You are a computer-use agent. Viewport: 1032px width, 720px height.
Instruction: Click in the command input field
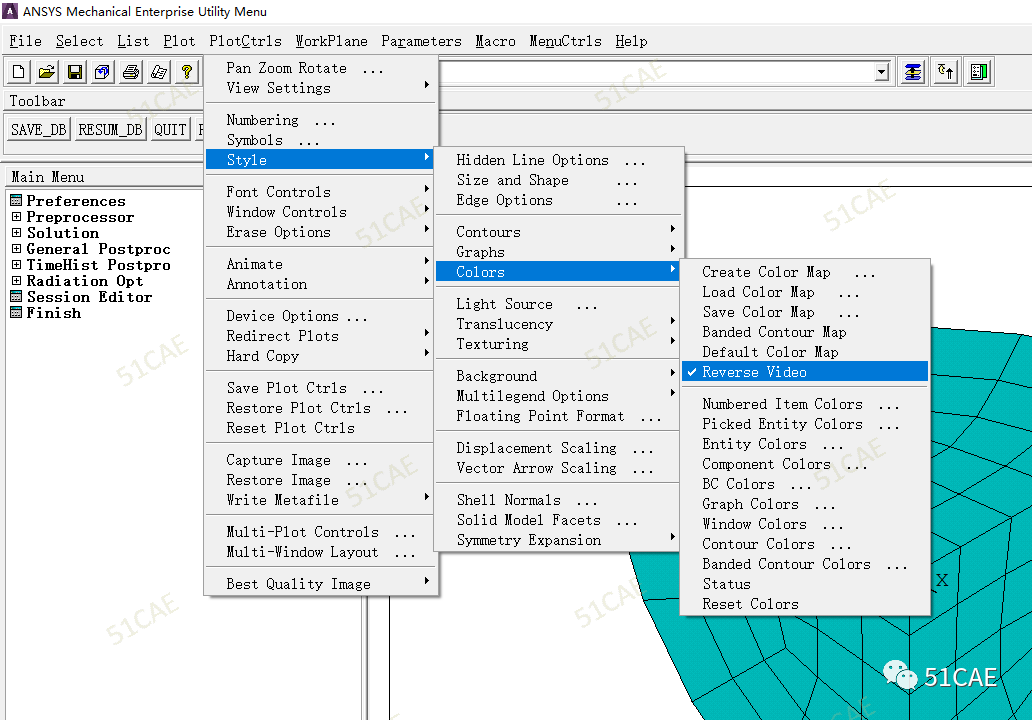pos(656,72)
